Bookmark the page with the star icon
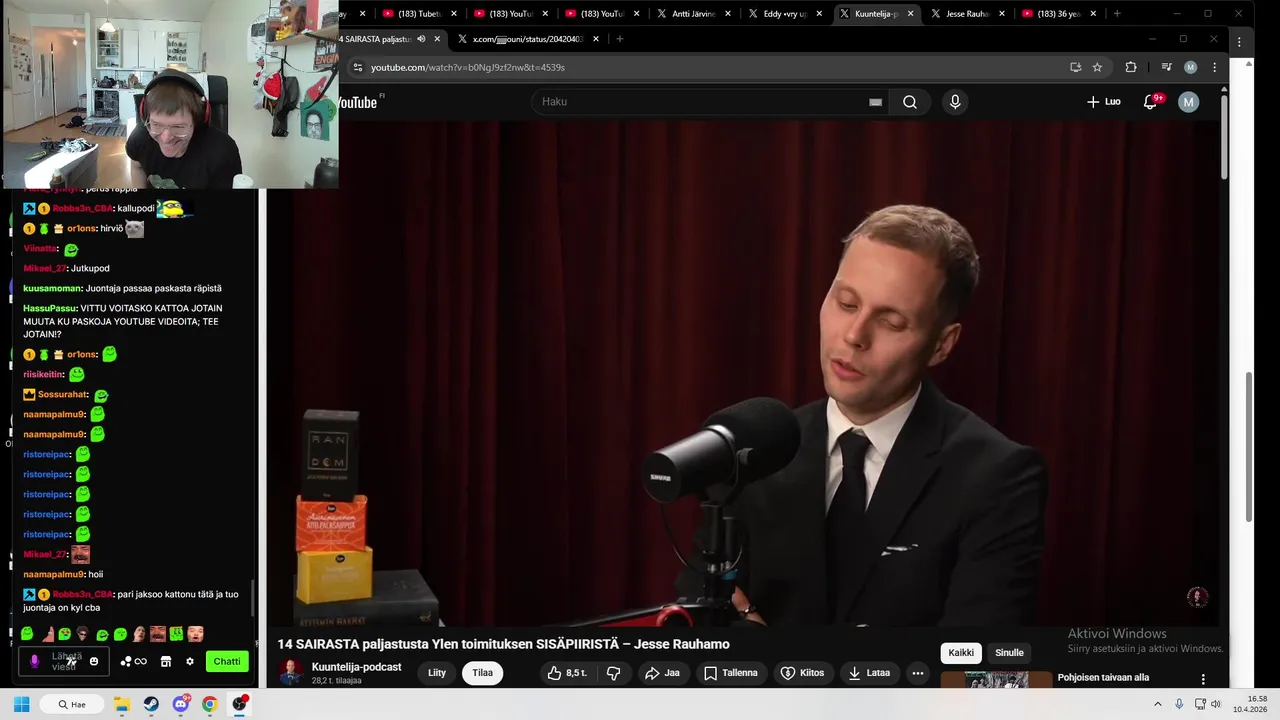 point(1097,67)
